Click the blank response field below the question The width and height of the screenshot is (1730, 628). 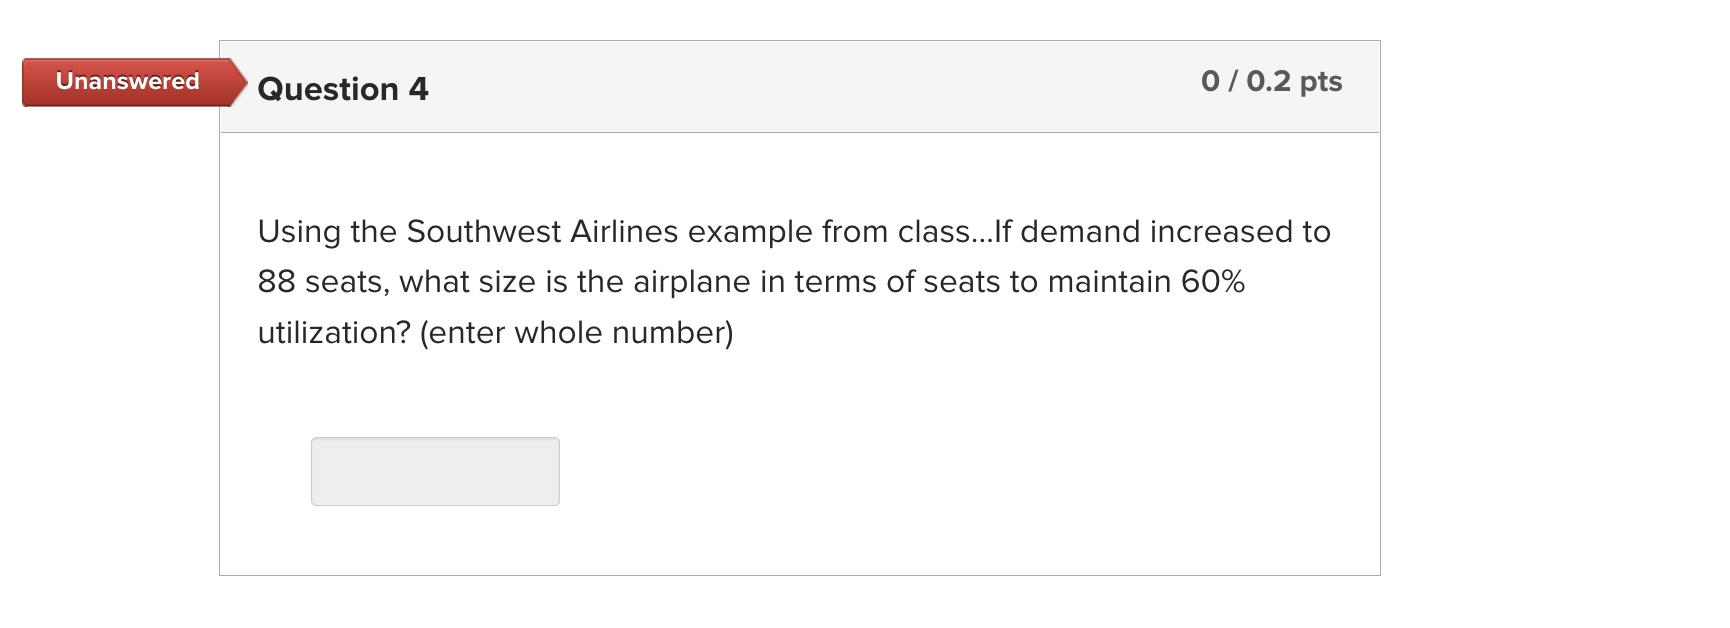coord(435,471)
